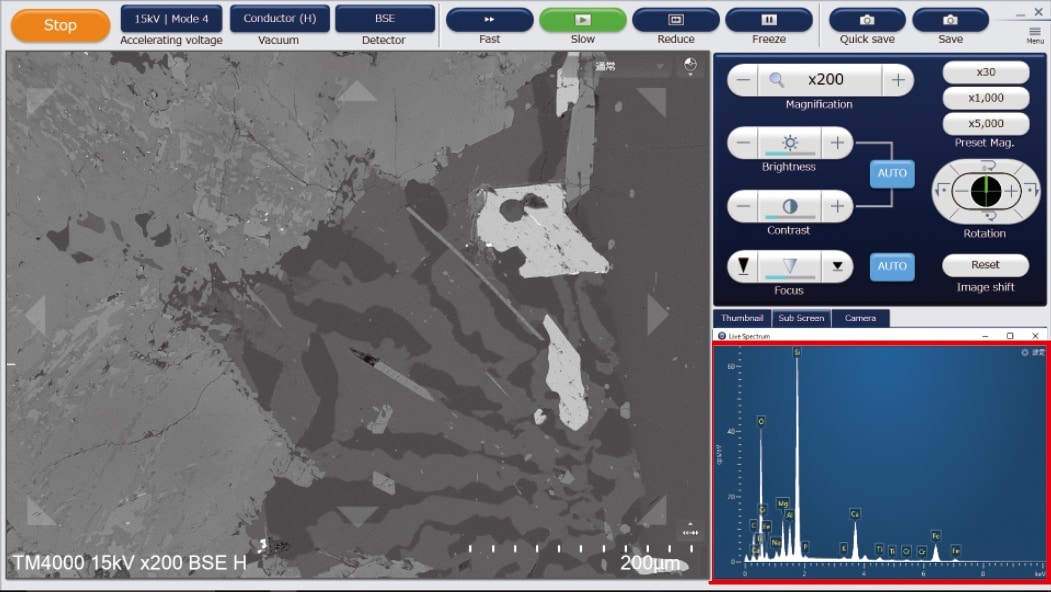Open the accelerating voltage 15kV Mode 4 selector
The height and width of the screenshot is (592, 1051).
pos(171,19)
